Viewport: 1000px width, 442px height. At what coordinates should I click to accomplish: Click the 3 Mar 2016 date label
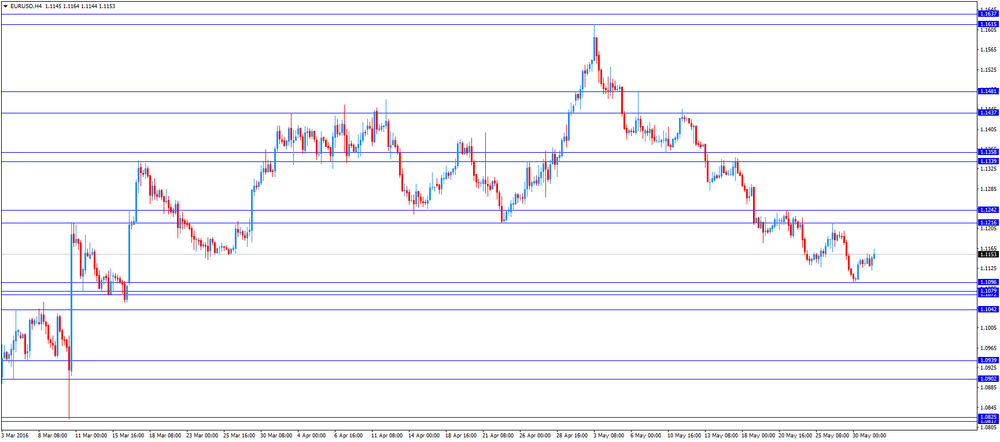pos(13,435)
